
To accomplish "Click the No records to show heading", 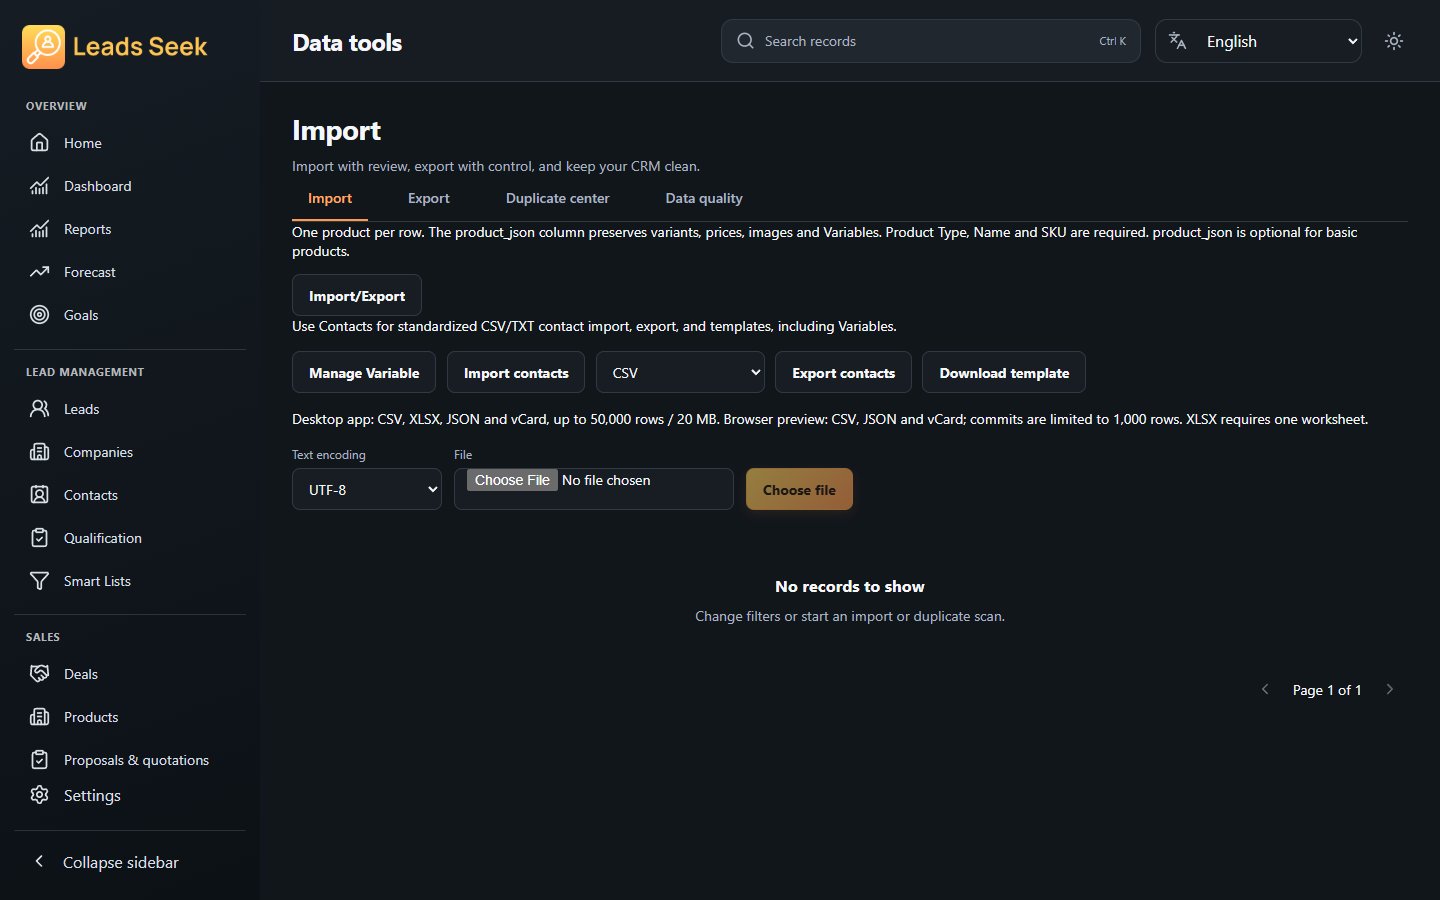I will 850,587.
